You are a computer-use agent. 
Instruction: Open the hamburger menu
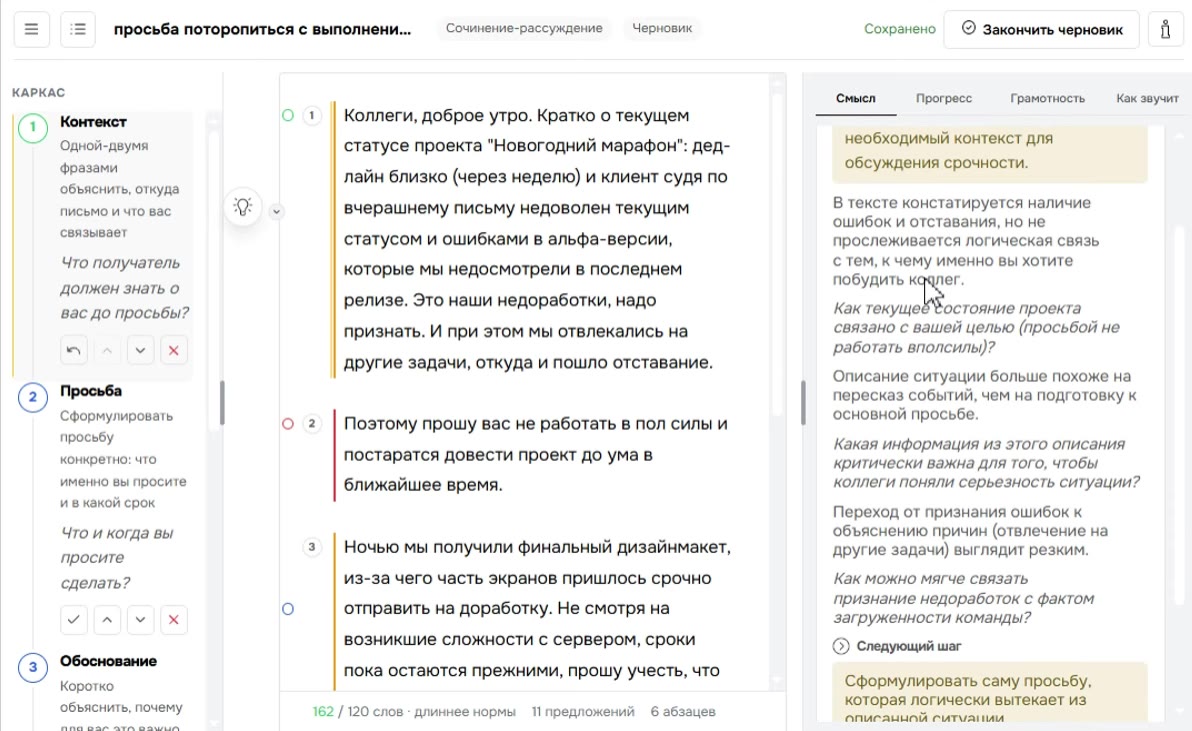31,30
